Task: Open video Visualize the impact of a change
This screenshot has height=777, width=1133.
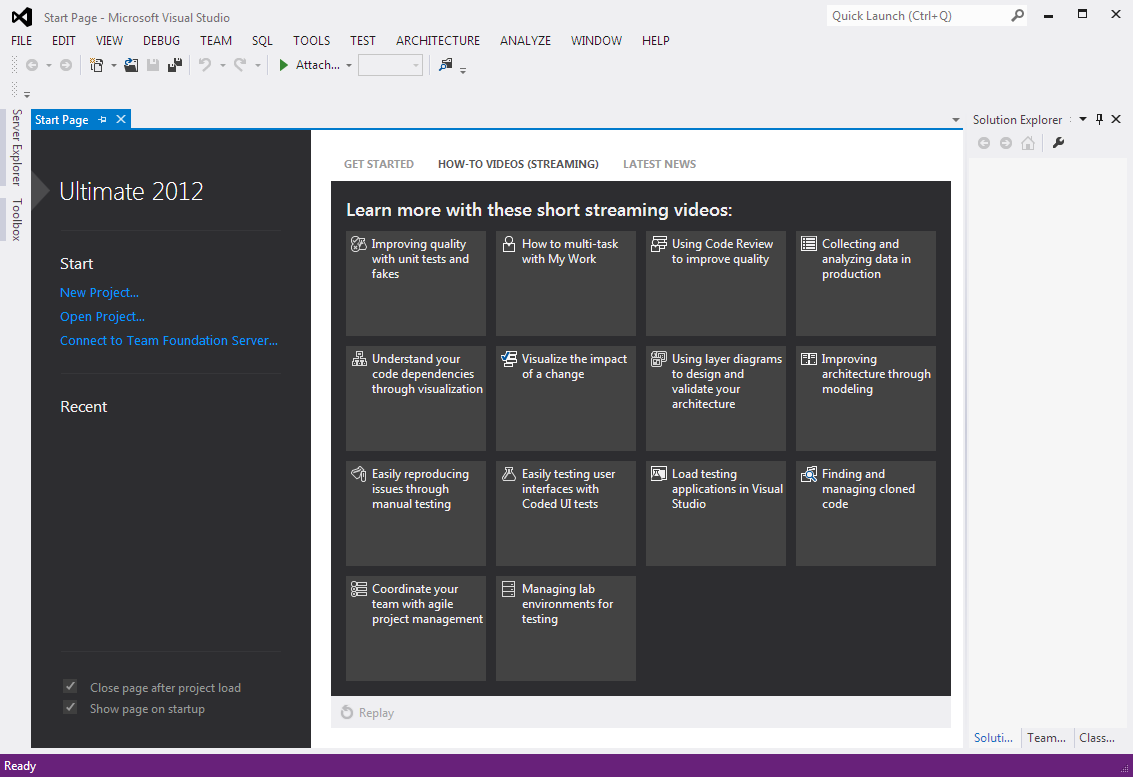Action: pyautogui.click(x=566, y=398)
